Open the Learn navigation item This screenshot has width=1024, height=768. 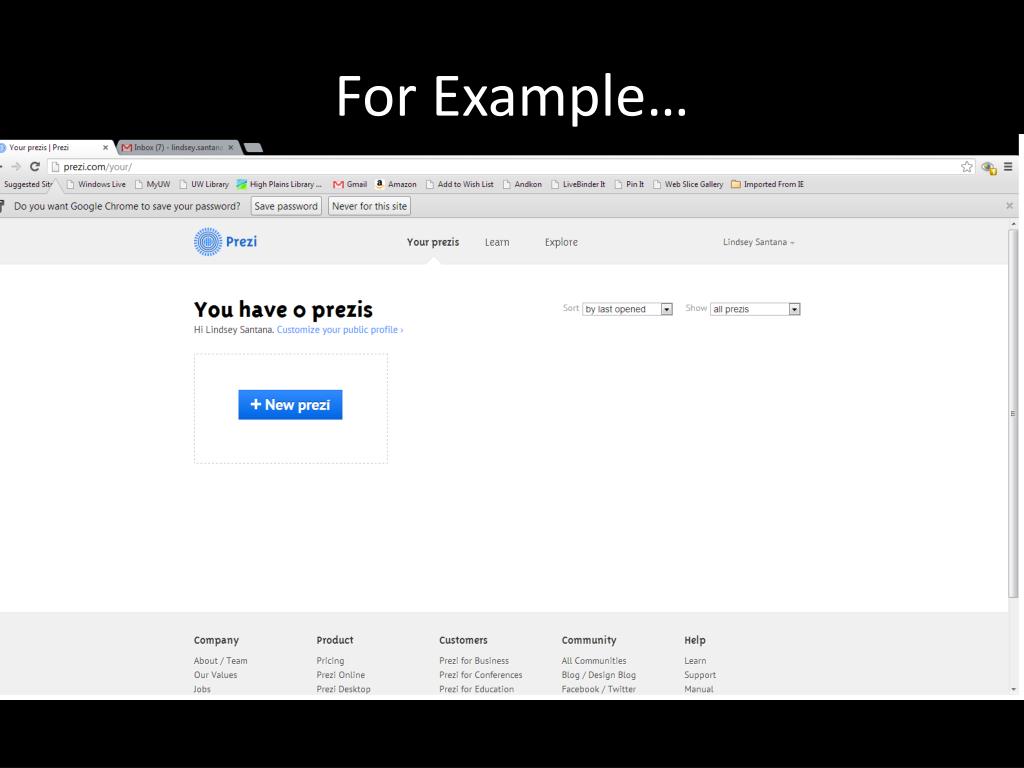point(497,242)
